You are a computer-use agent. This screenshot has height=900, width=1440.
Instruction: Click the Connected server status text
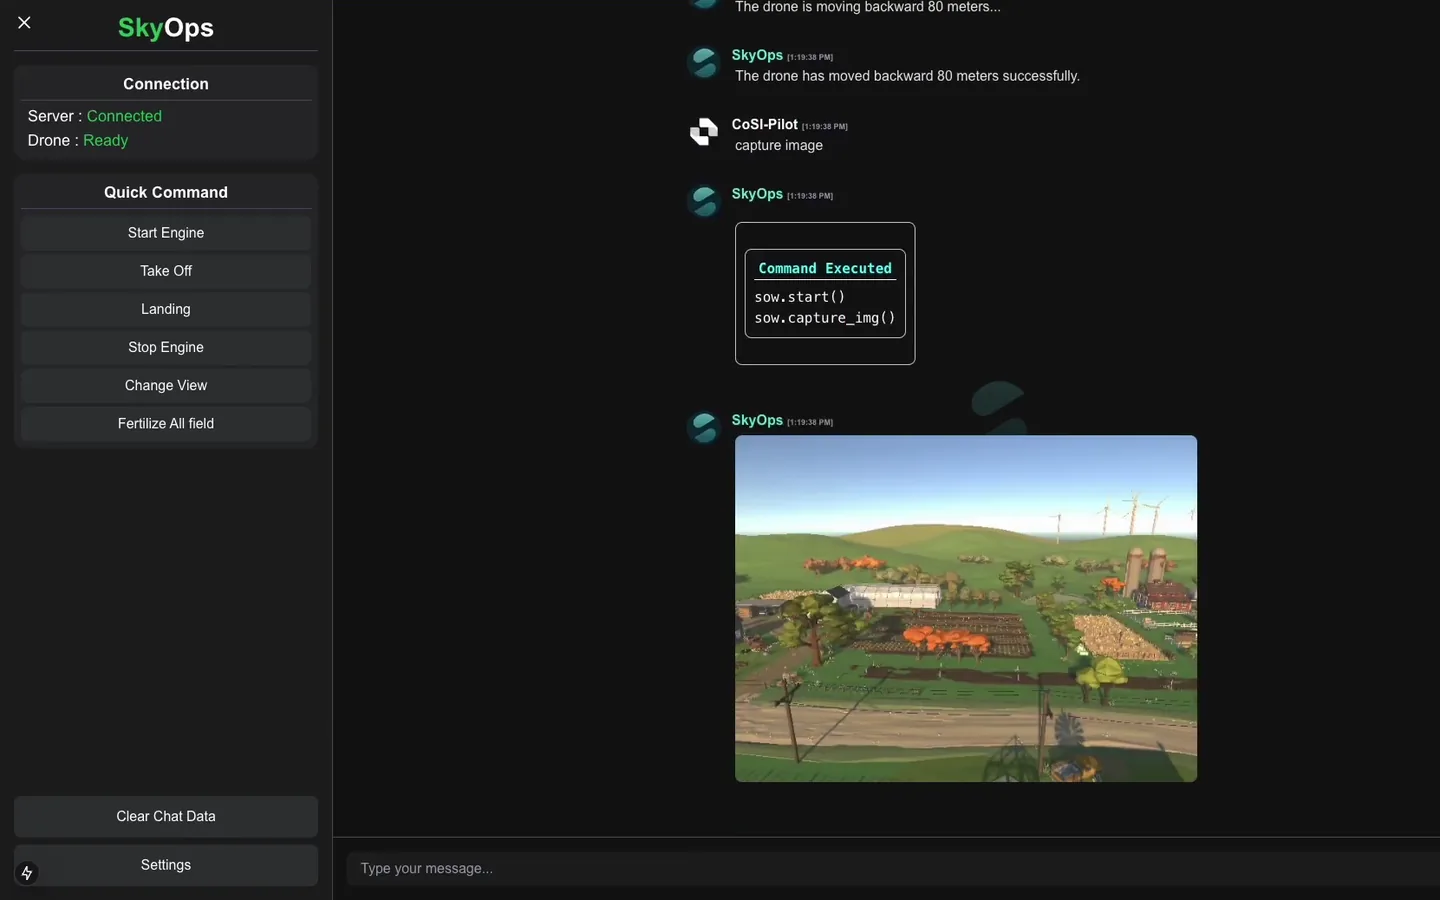tap(124, 116)
